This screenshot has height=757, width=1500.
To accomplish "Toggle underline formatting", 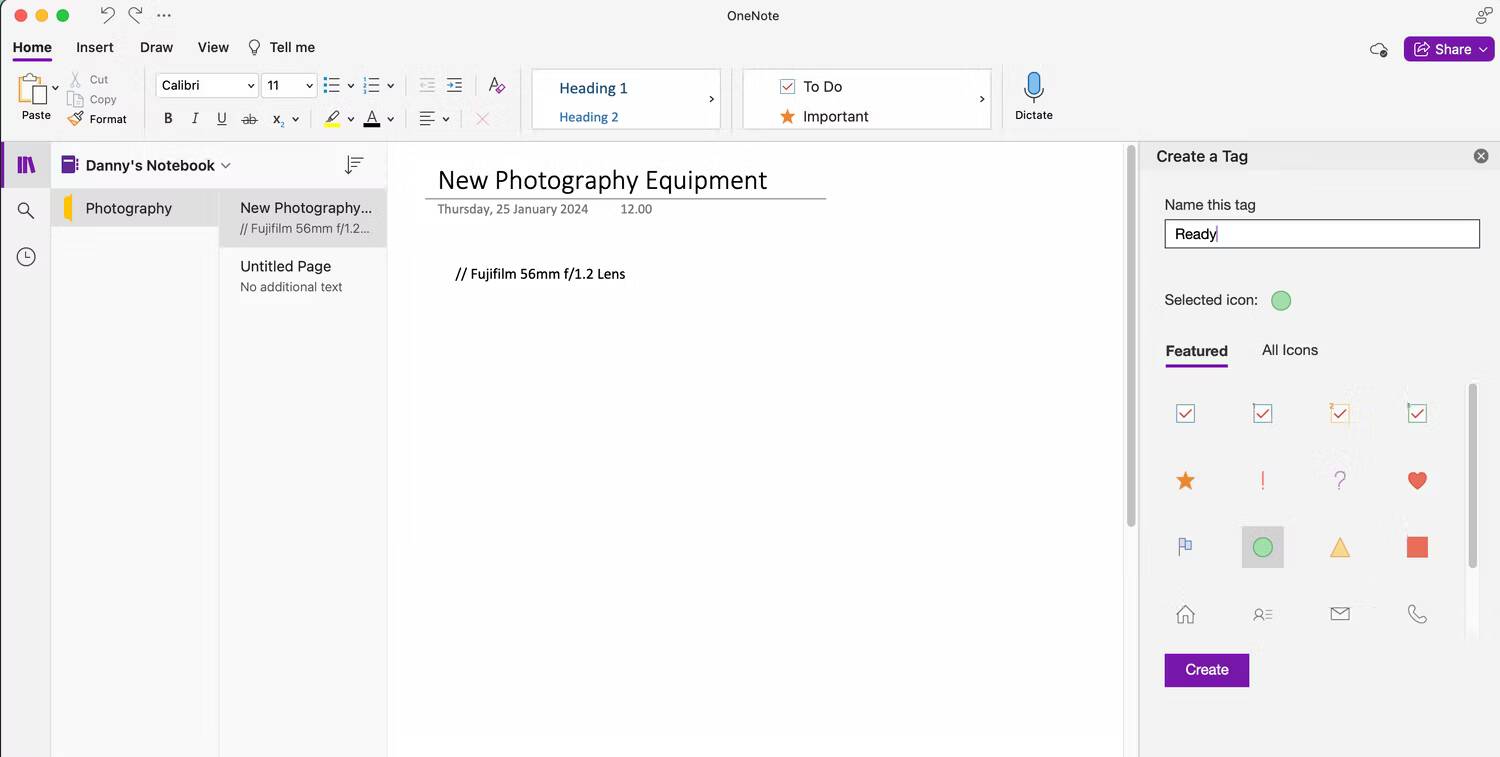I will [x=221, y=118].
